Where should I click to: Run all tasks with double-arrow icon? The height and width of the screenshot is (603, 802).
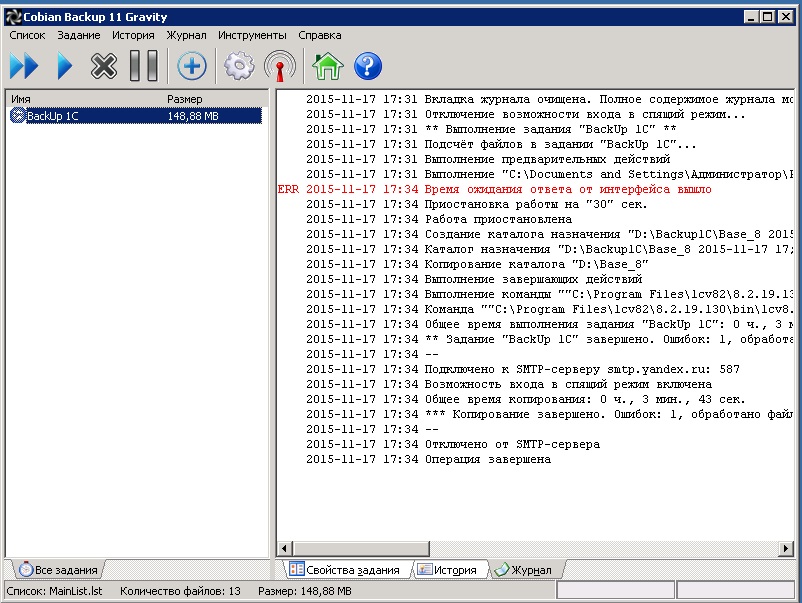24,66
